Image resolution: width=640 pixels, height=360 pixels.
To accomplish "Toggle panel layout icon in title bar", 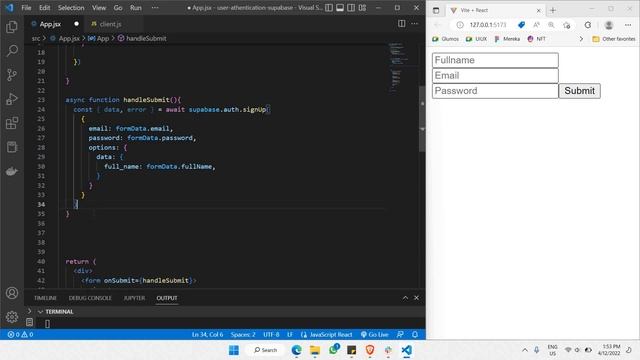I will 340,8.
